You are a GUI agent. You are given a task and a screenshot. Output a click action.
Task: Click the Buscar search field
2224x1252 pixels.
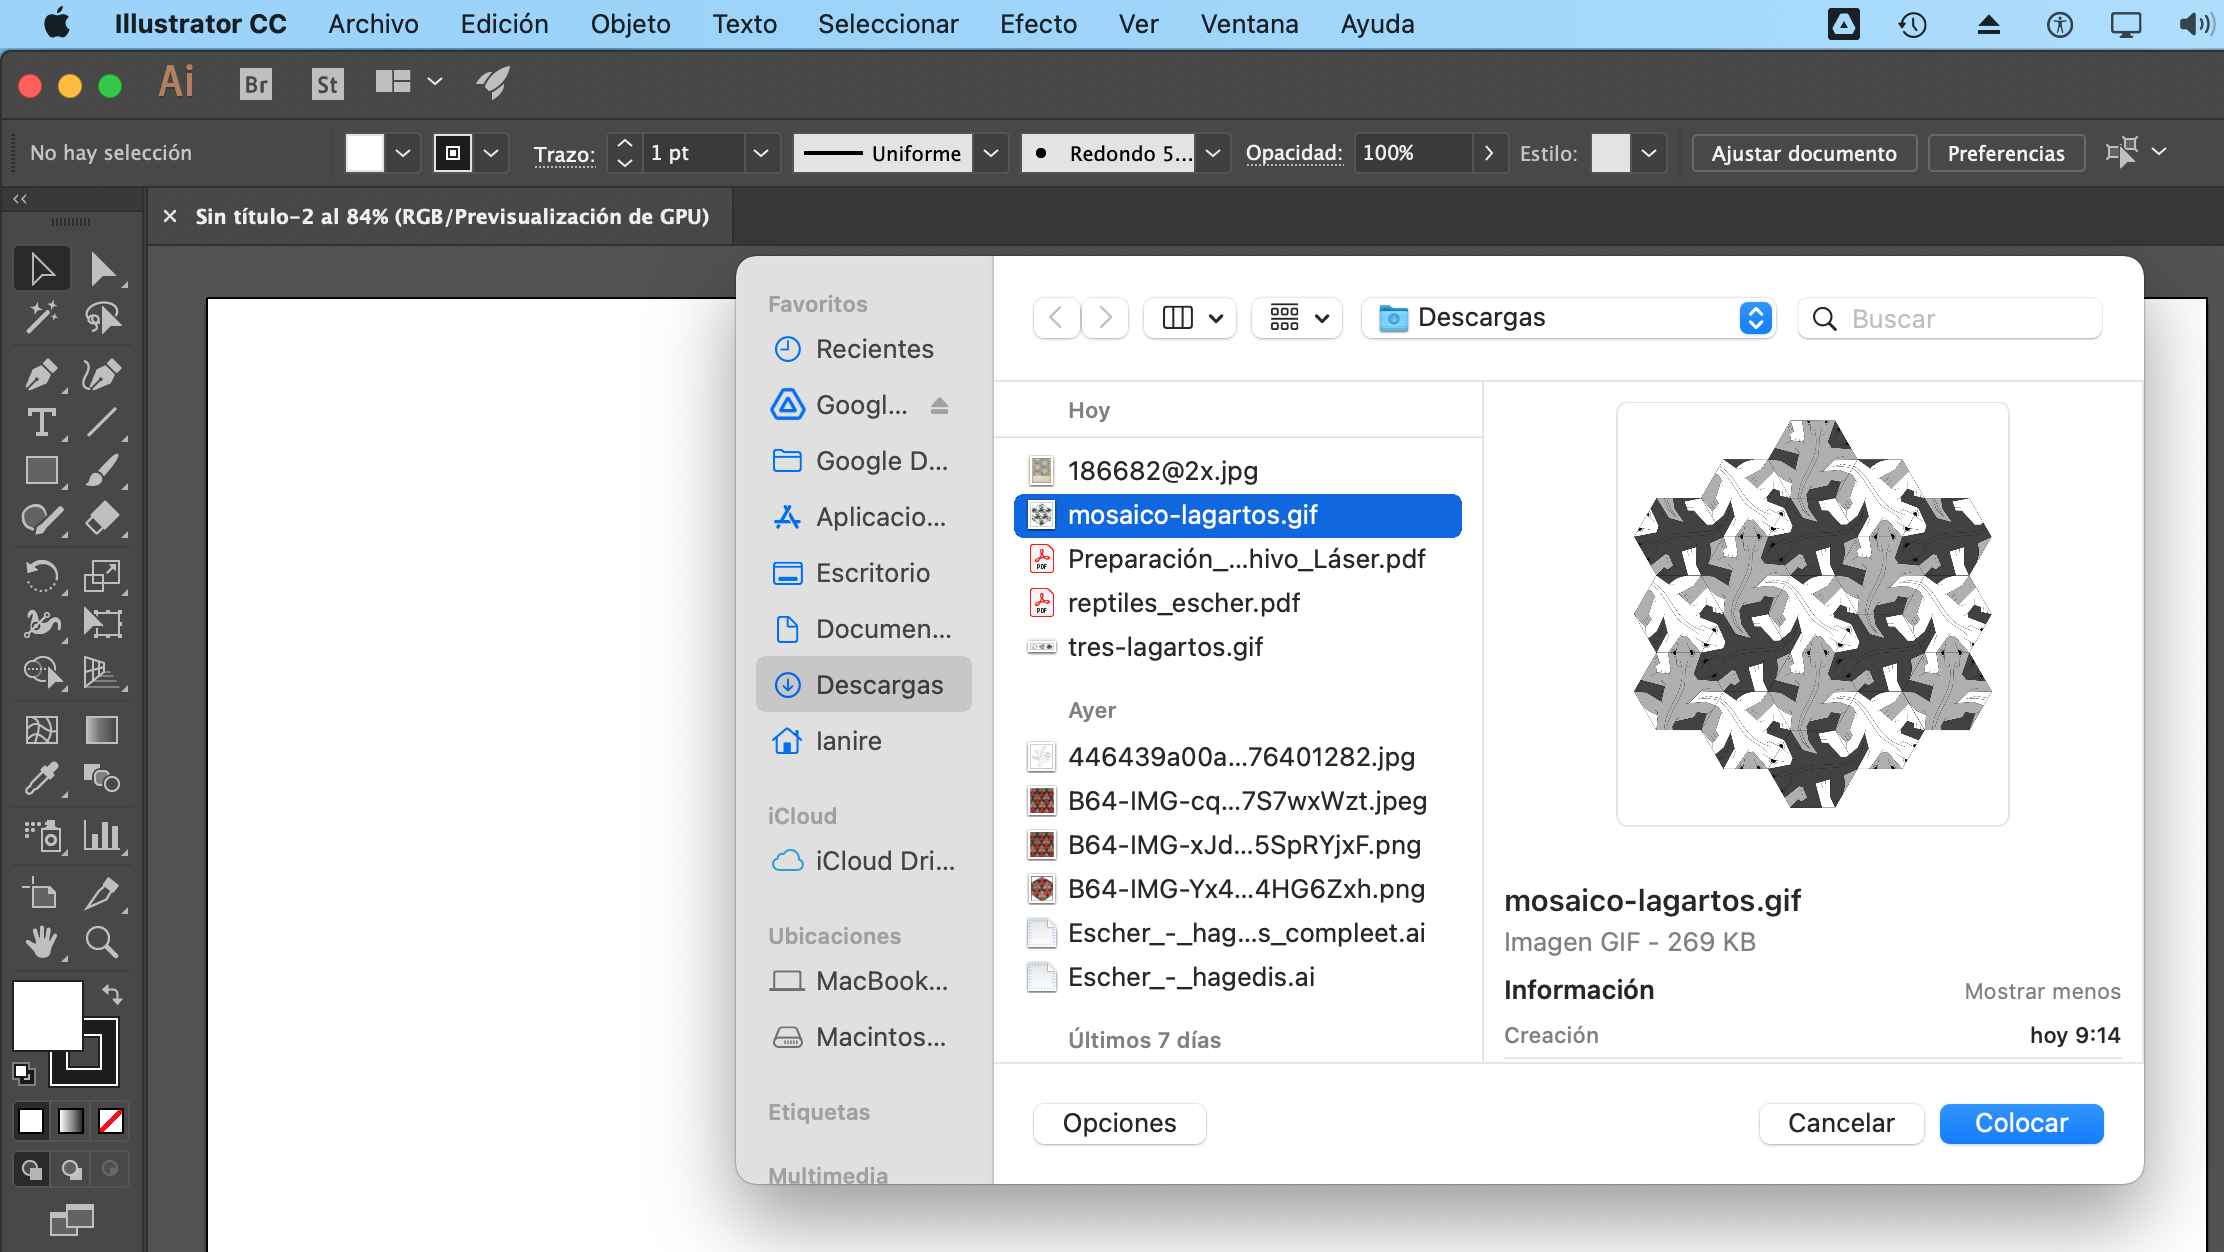pos(1950,318)
